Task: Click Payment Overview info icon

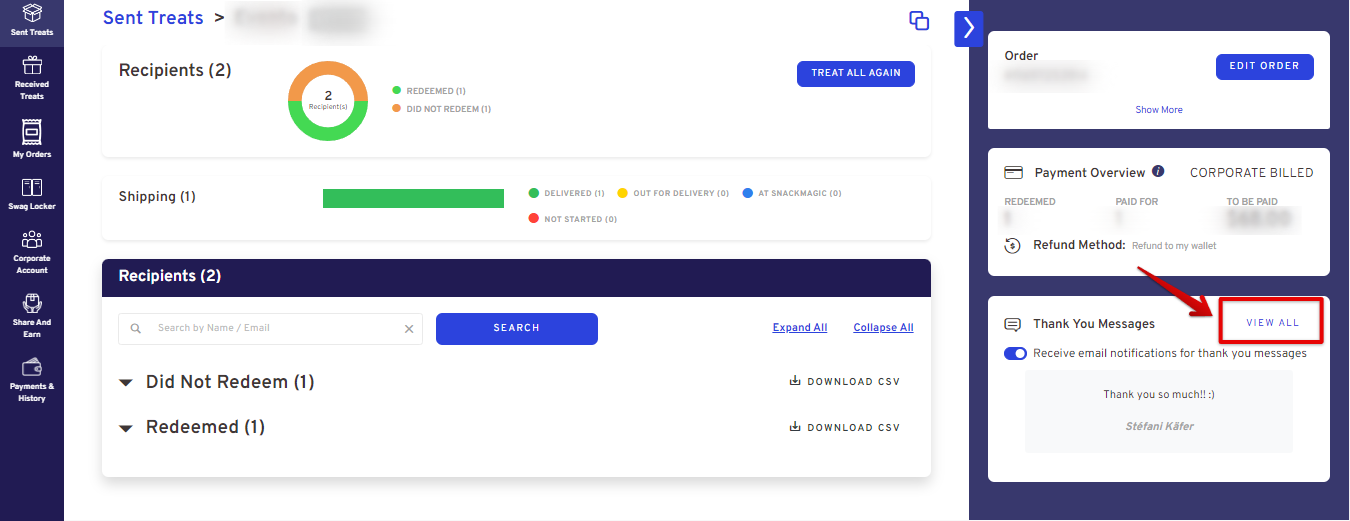Action: coord(1158,172)
